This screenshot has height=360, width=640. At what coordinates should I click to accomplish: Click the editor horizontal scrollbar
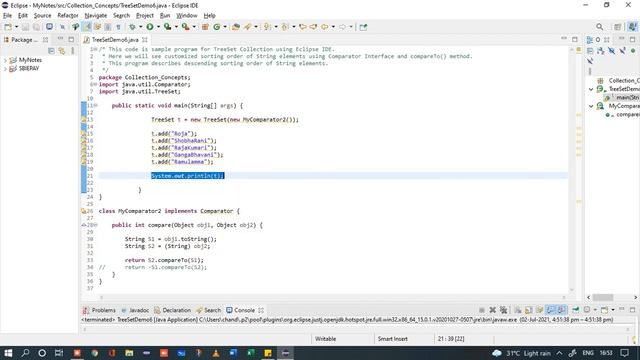[333, 297]
